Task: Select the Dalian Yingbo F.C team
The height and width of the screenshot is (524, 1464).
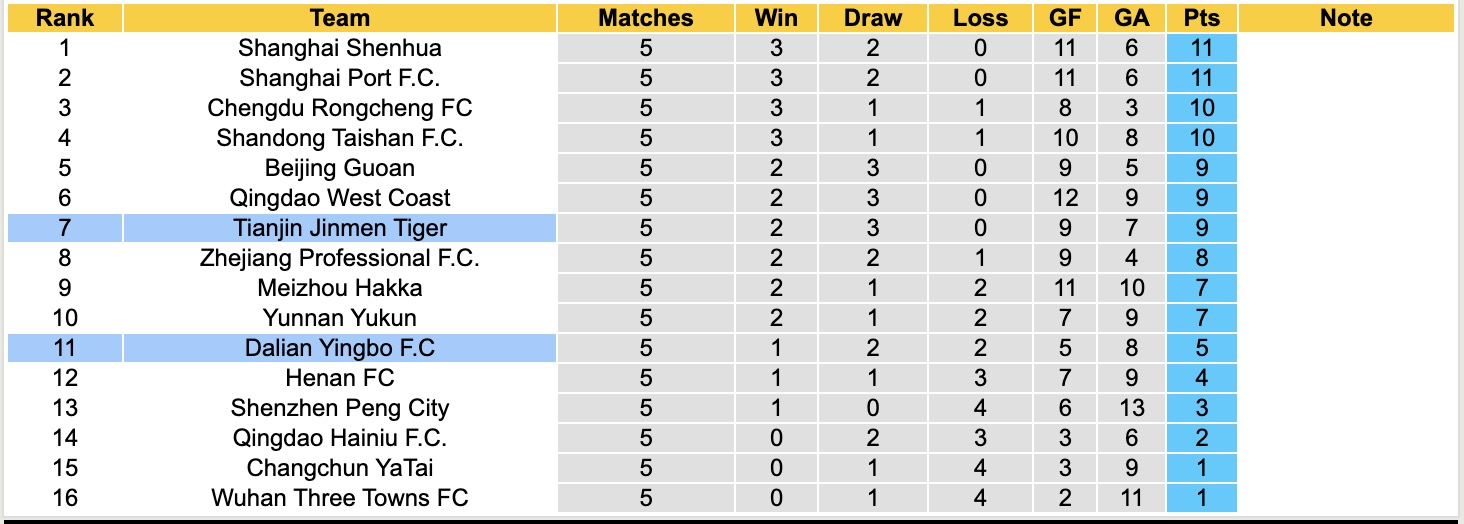Action: pos(339,348)
